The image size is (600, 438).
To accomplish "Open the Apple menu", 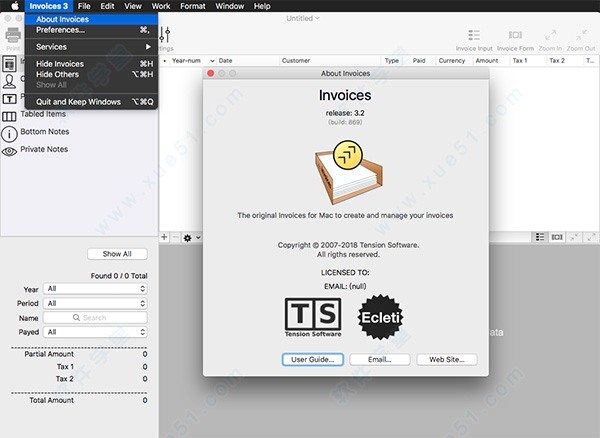I will pos(15,6).
